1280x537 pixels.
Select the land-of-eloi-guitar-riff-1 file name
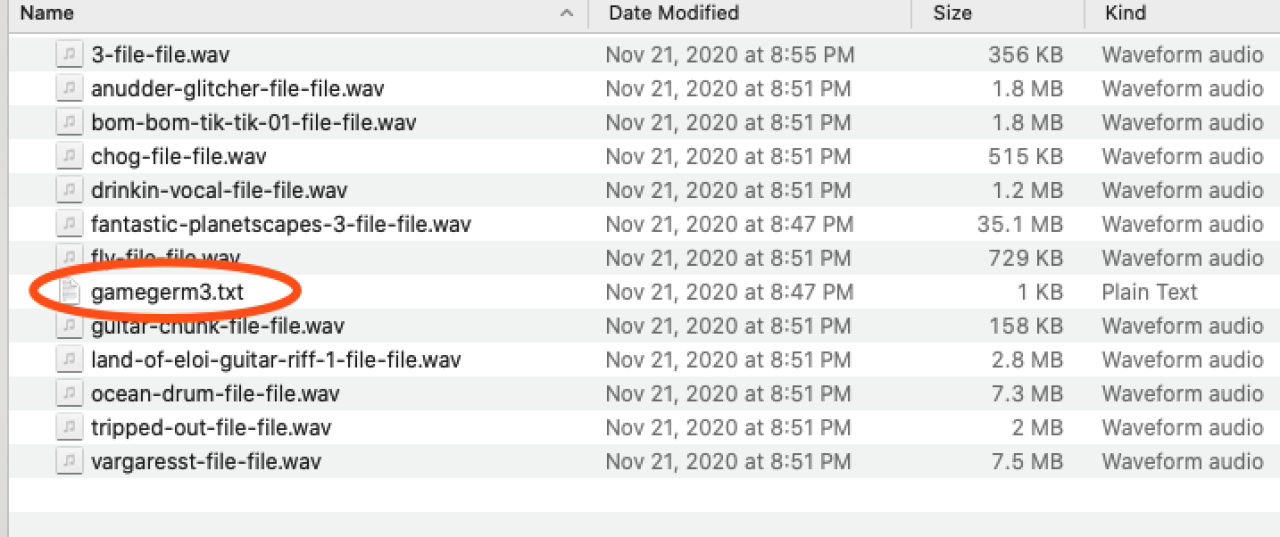pyautogui.click(x=275, y=360)
